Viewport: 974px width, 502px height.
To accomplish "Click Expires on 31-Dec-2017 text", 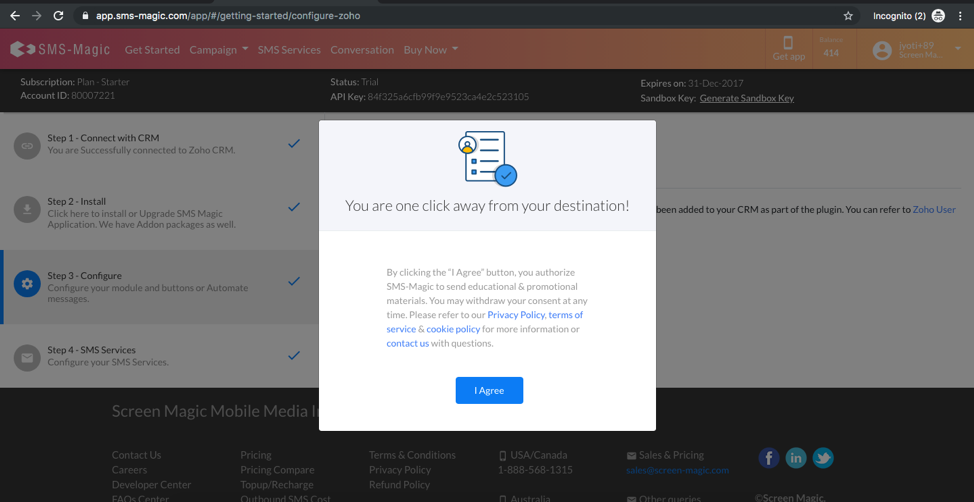I will [692, 83].
